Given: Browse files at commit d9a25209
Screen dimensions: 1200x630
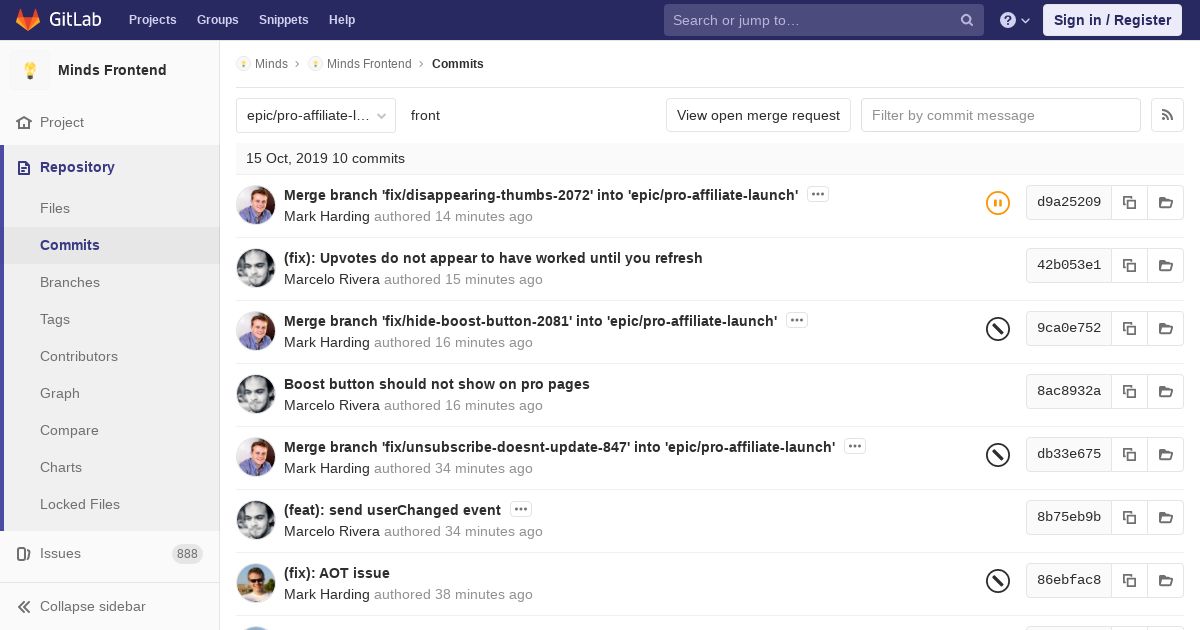Looking at the screenshot, I should 1165,202.
